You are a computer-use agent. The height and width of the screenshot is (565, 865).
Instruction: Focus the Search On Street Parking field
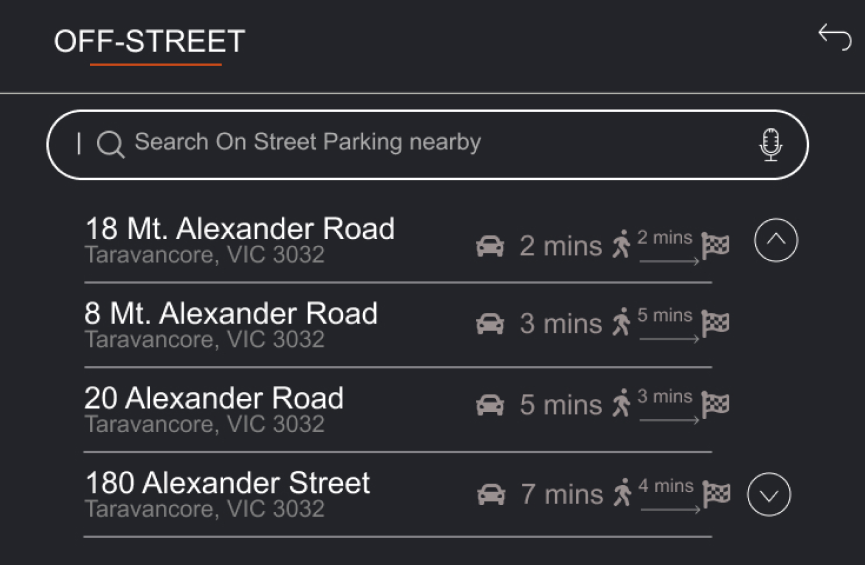pyautogui.click(x=420, y=143)
